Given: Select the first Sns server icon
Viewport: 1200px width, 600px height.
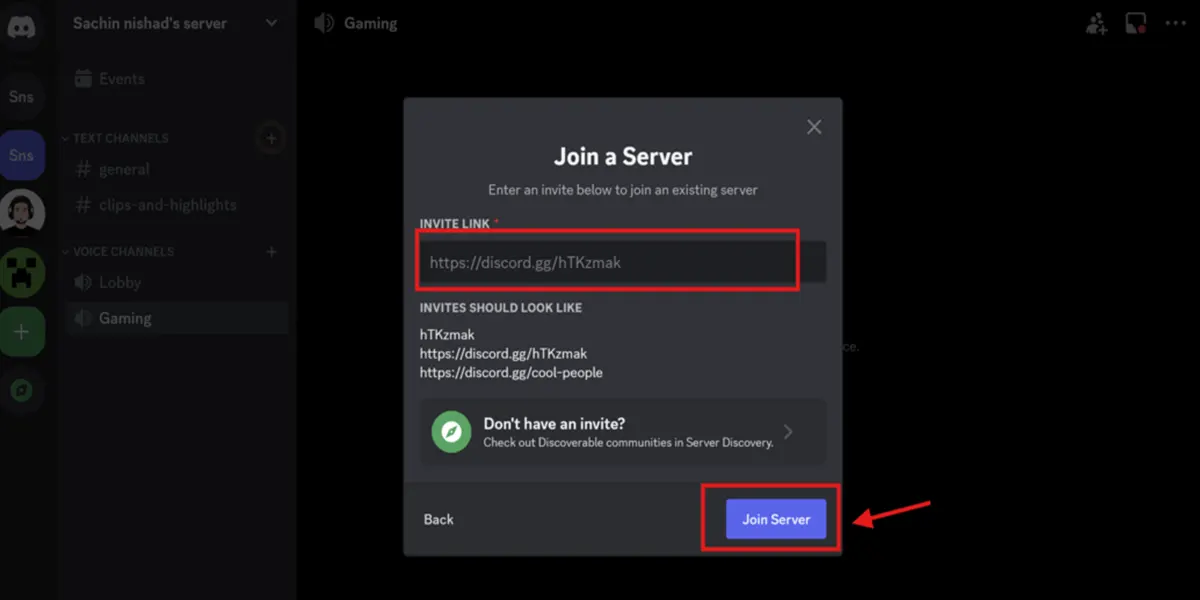Looking at the screenshot, I should (21, 96).
